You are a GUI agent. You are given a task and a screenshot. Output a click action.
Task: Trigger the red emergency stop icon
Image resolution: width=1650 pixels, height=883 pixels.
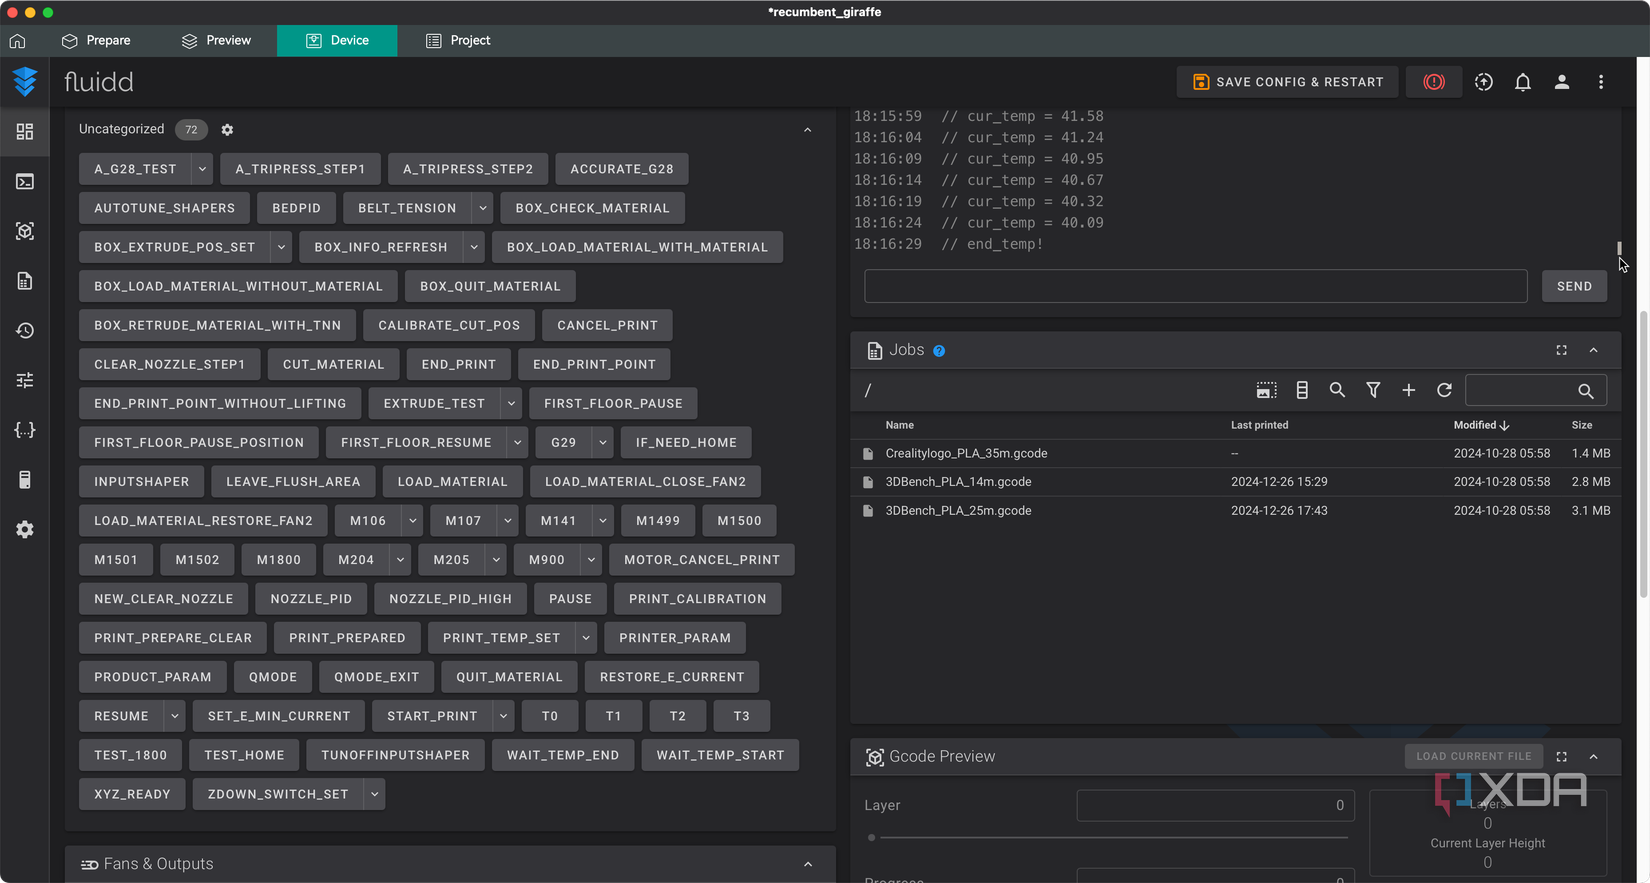(1434, 82)
